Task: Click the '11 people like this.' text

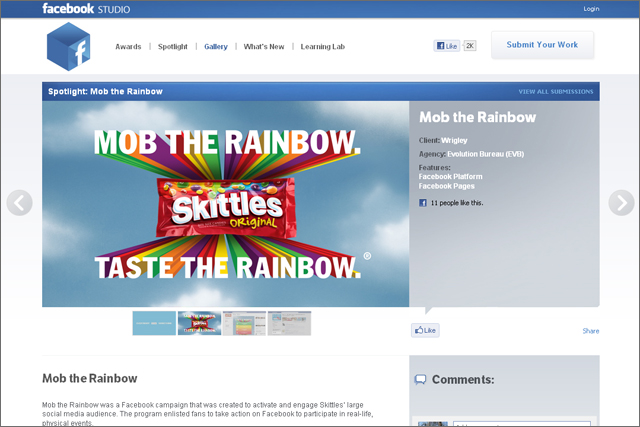Action: coord(457,203)
